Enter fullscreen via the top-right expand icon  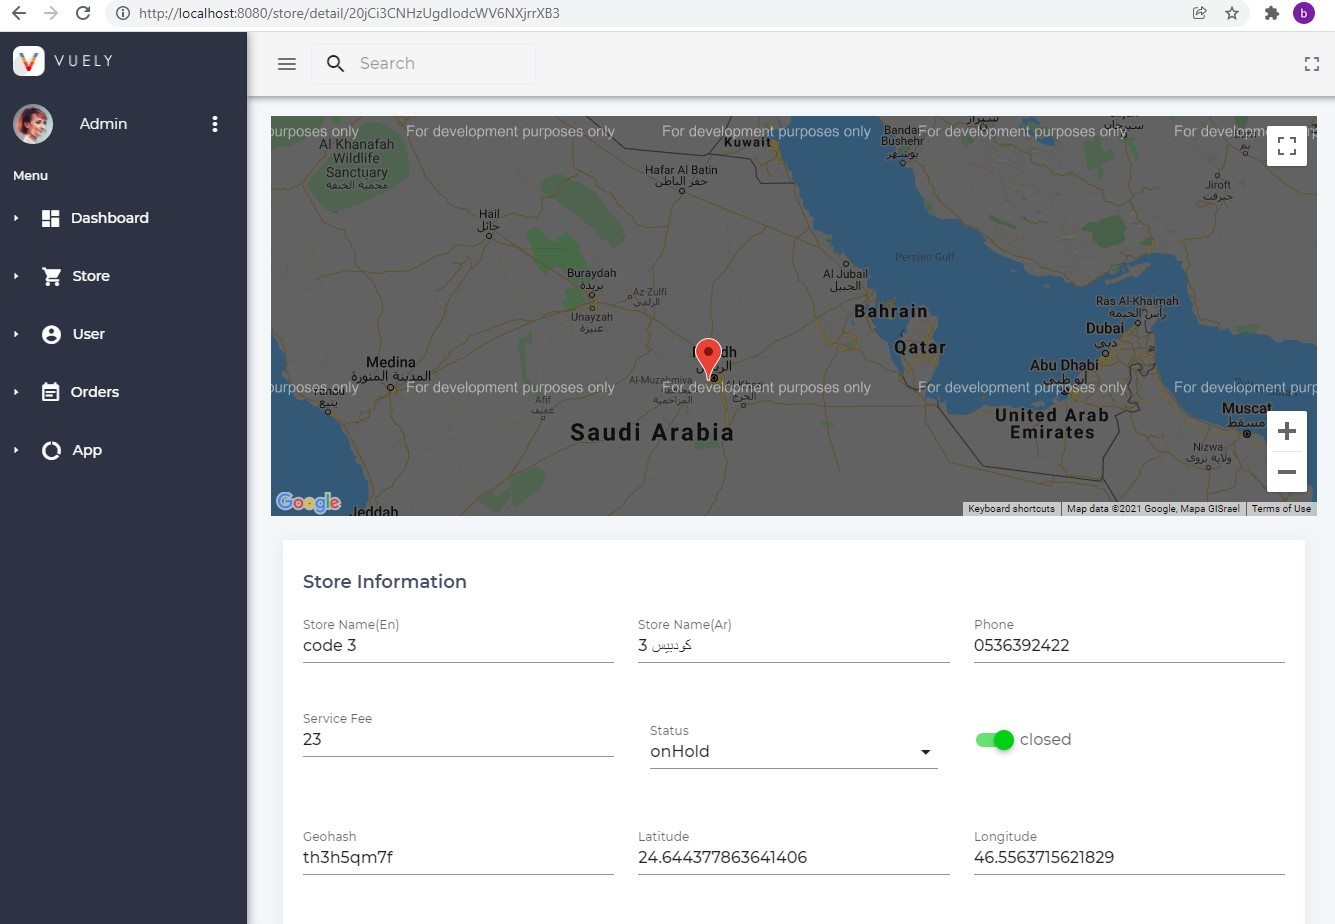point(1311,63)
